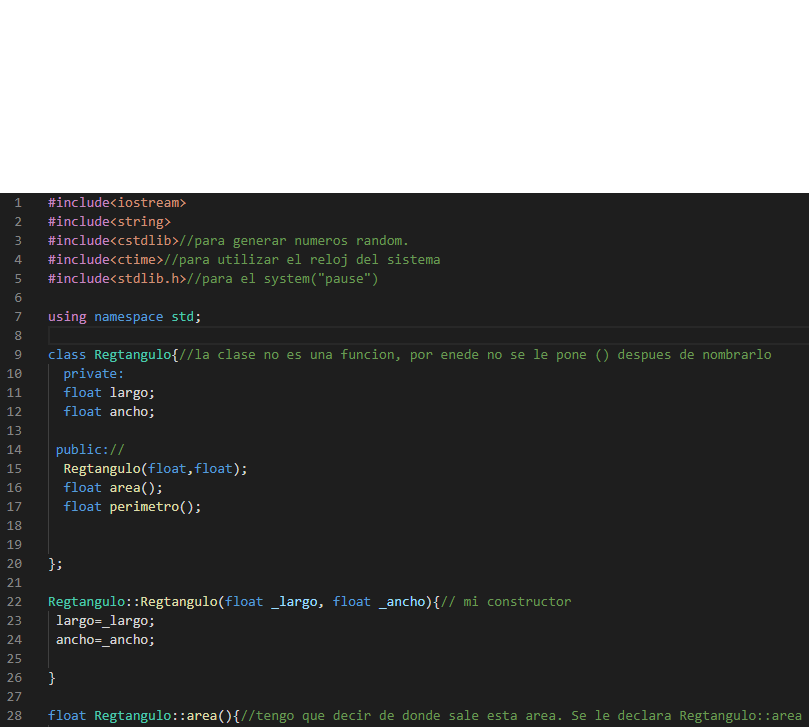The height and width of the screenshot is (727, 809).
Task: Click the stdlib.h include directive
Action: pos(113,278)
